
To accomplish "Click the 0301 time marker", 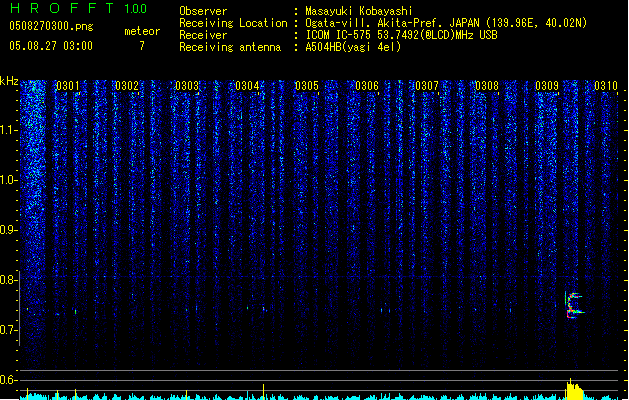I will [67, 86].
